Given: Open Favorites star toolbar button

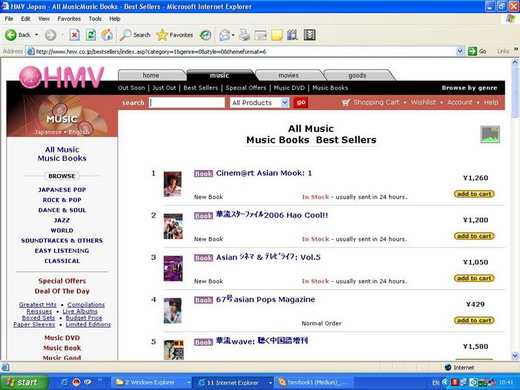Looking at the screenshot, I should point(175,35).
